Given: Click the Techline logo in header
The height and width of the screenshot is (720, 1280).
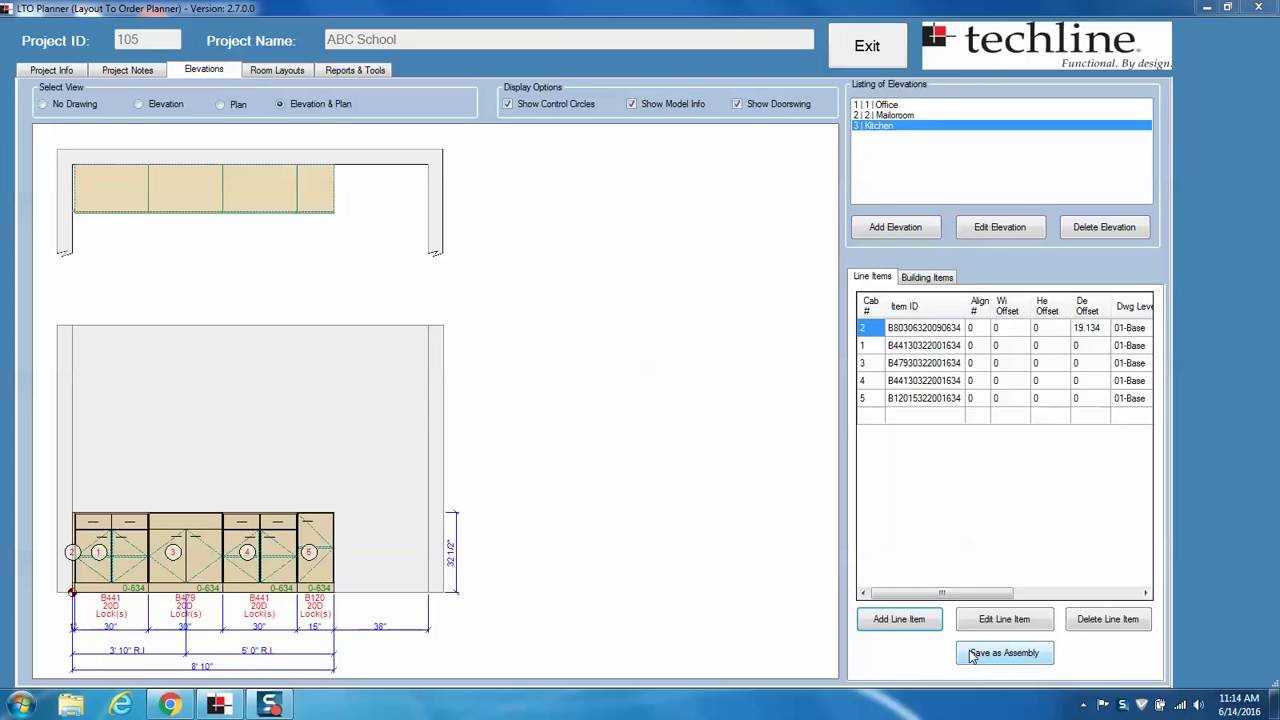Looking at the screenshot, I should (1046, 46).
